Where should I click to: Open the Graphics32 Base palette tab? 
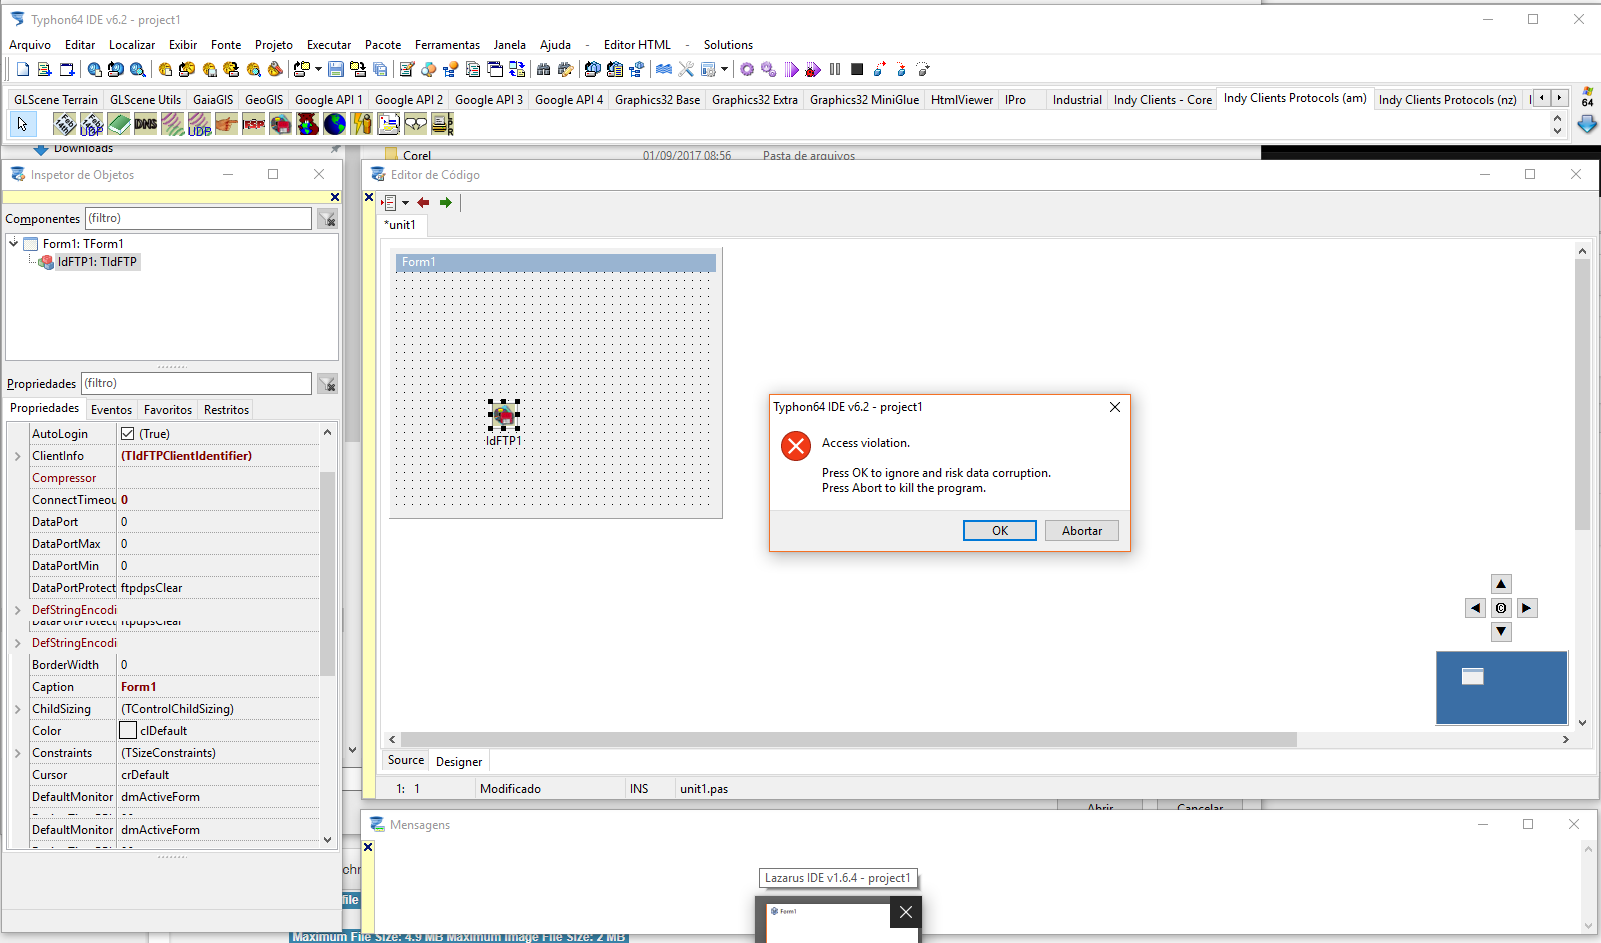[657, 100]
